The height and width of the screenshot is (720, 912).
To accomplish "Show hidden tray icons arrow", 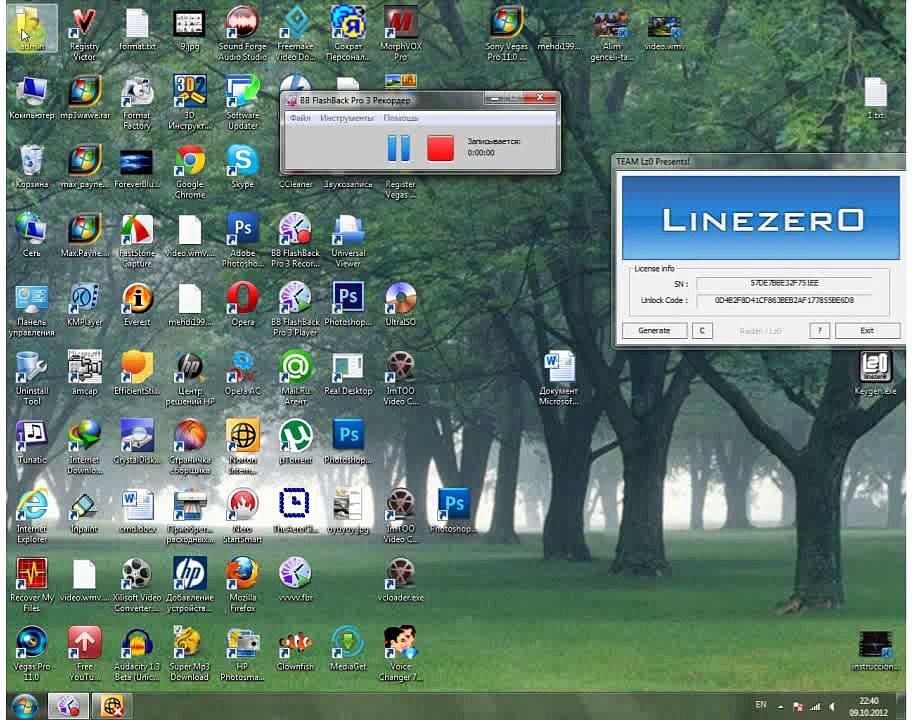I will tap(781, 707).
